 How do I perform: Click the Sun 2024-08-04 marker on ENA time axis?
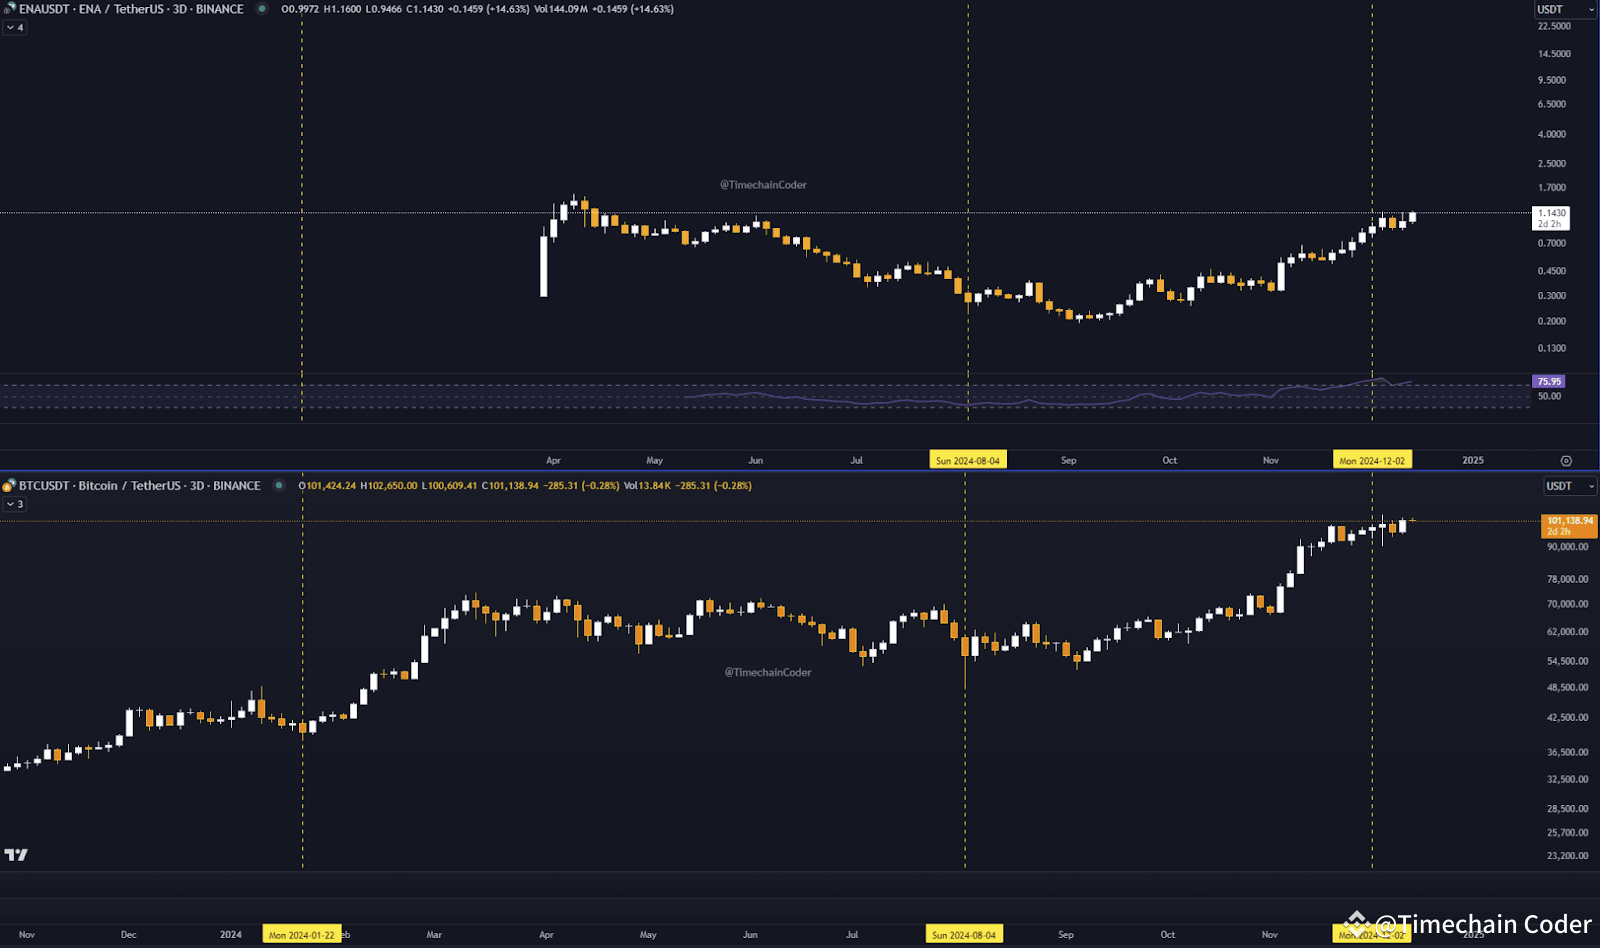point(968,461)
